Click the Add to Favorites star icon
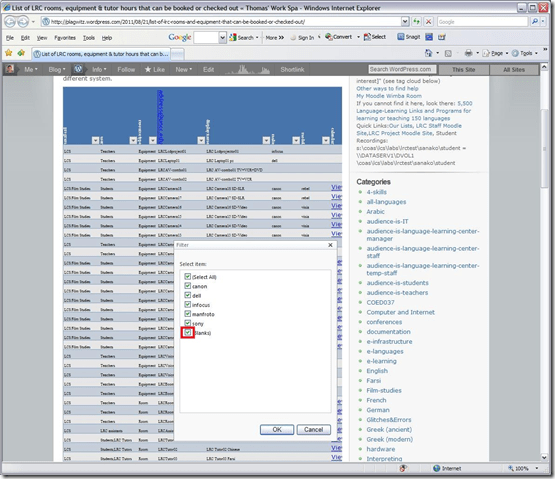 coord(21,53)
